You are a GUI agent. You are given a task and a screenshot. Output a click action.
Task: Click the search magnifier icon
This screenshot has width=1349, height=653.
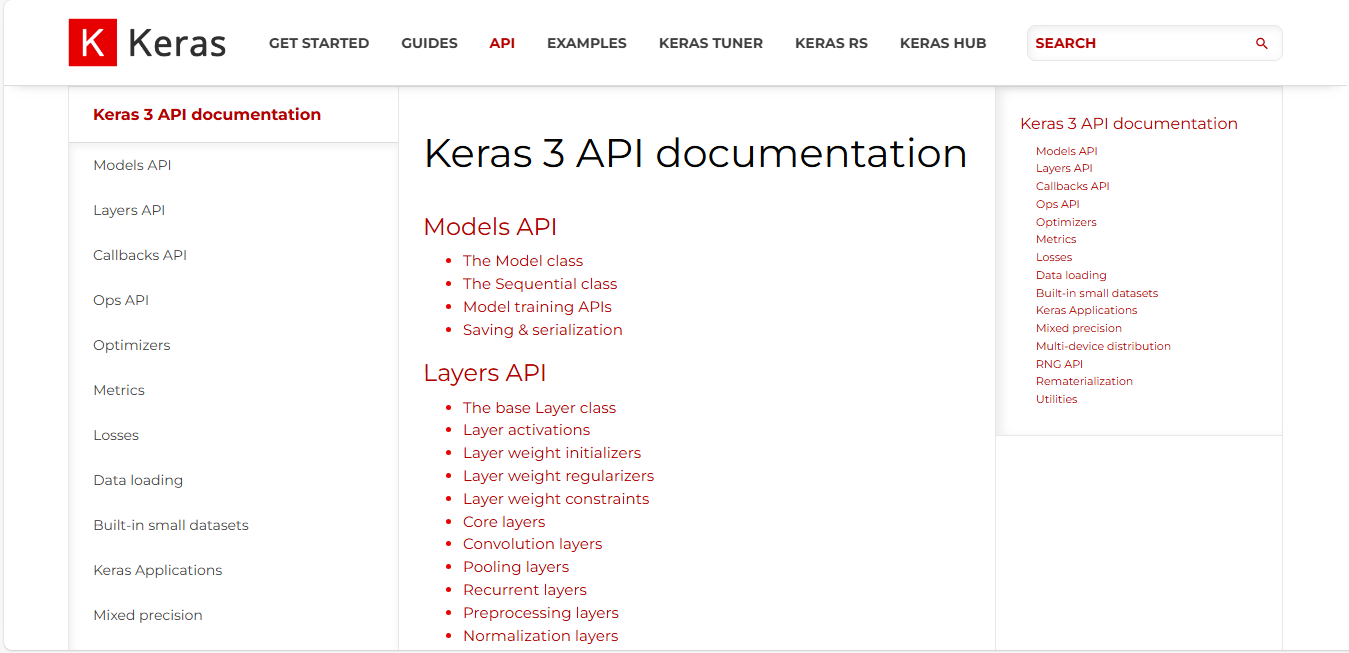click(1261, 44)
